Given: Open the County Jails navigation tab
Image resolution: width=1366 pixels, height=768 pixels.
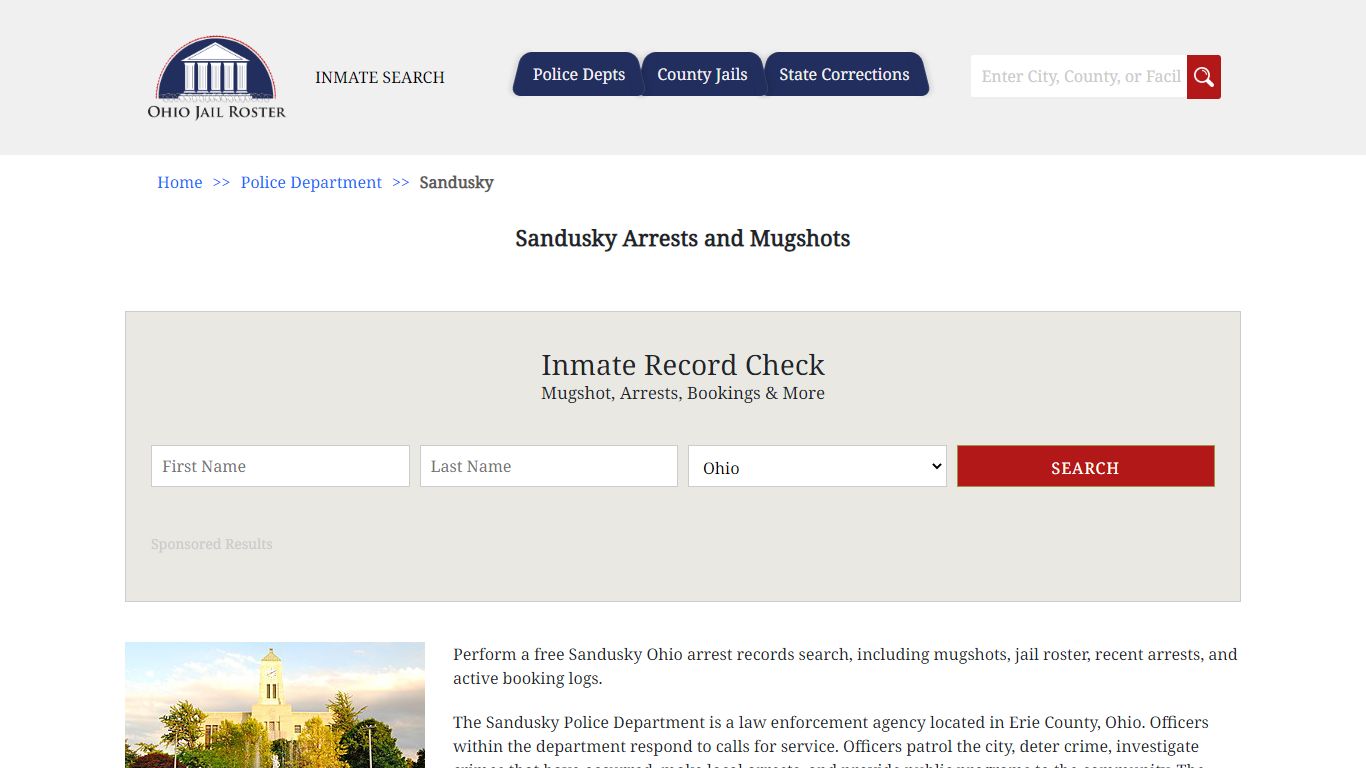Looking at the screenshot, I should (x=702, y=74).
